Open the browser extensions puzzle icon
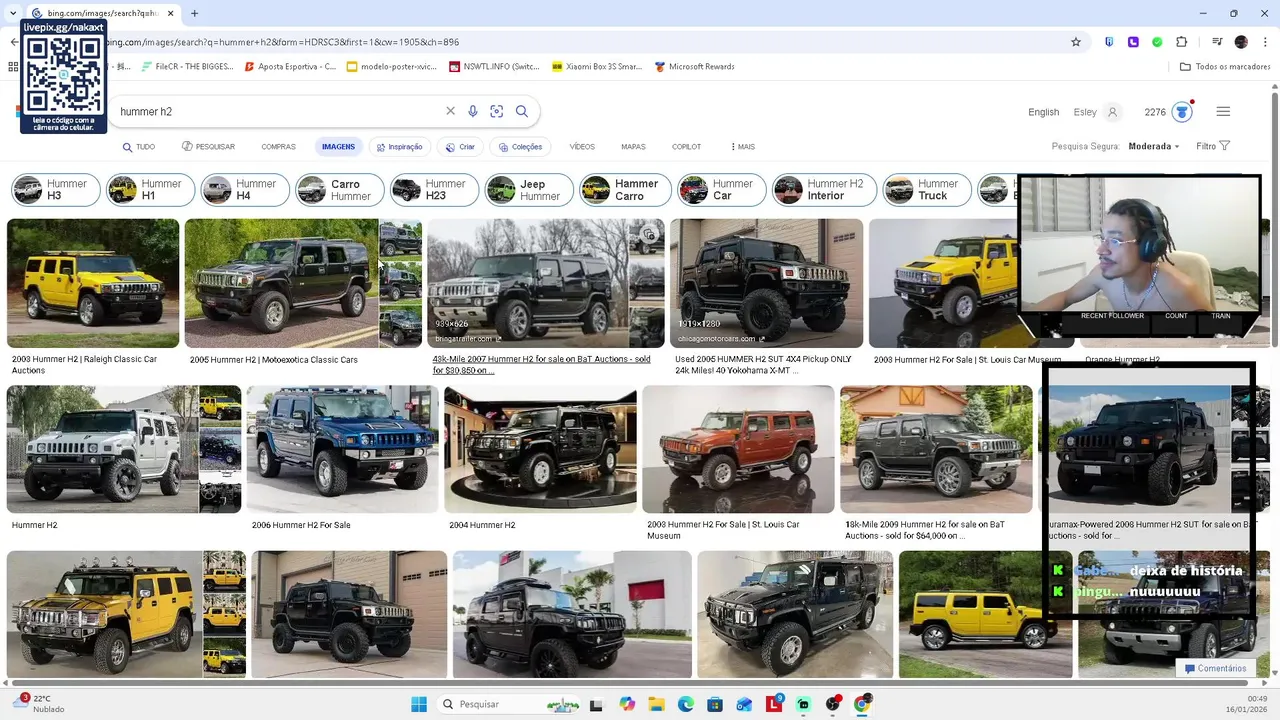Screen dimensions: 1280x720 pos(1181,42)
